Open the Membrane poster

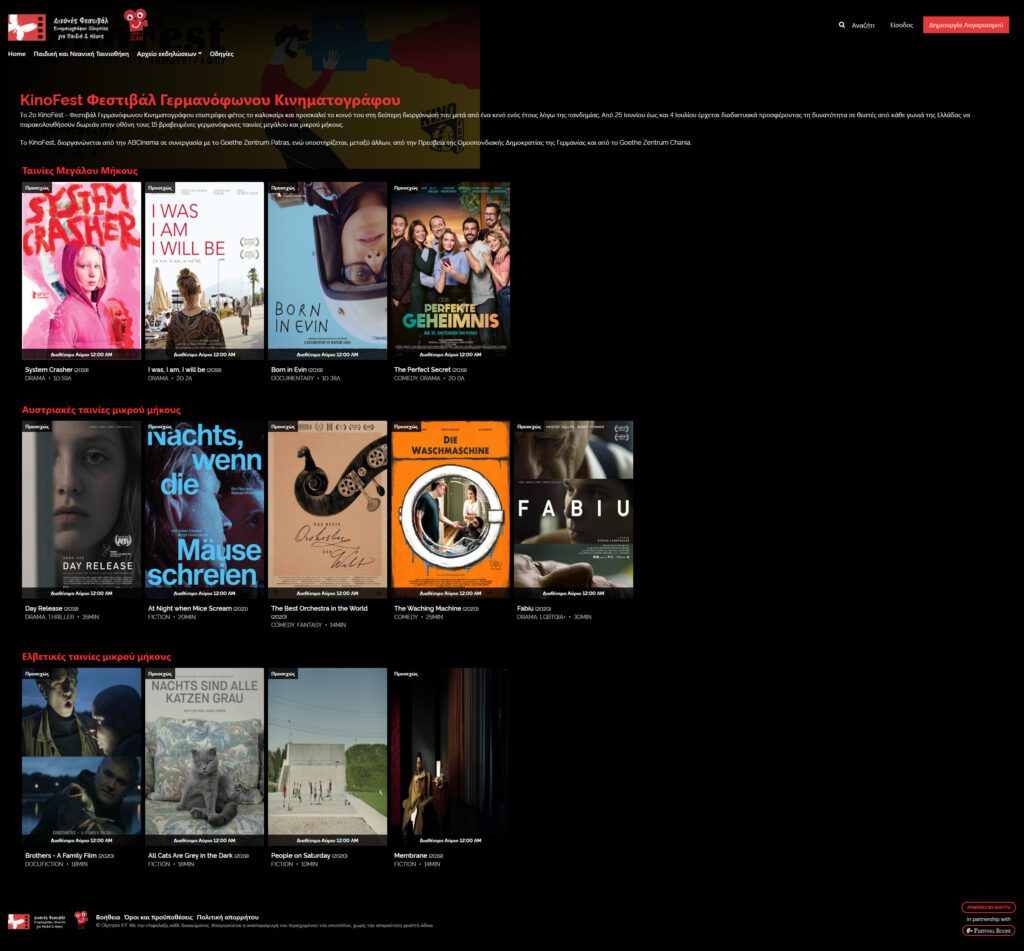coord(451,756)
